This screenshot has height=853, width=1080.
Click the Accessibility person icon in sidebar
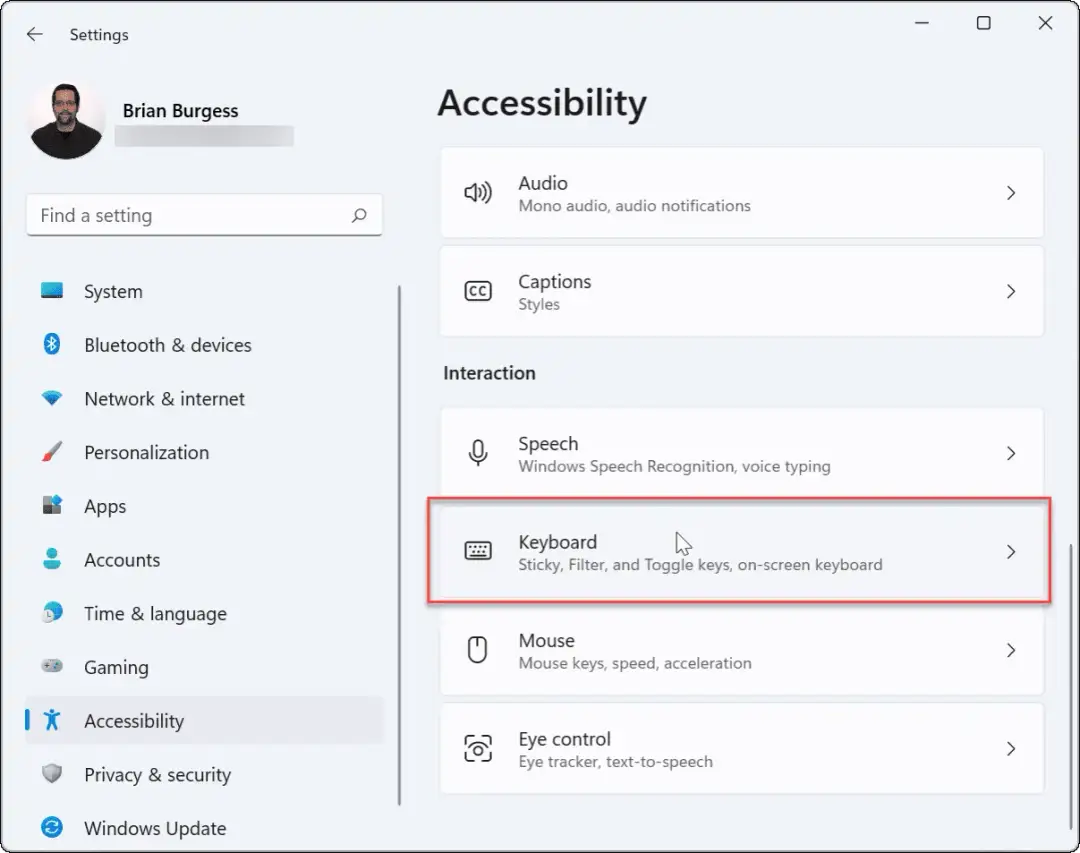click(53, 720)
